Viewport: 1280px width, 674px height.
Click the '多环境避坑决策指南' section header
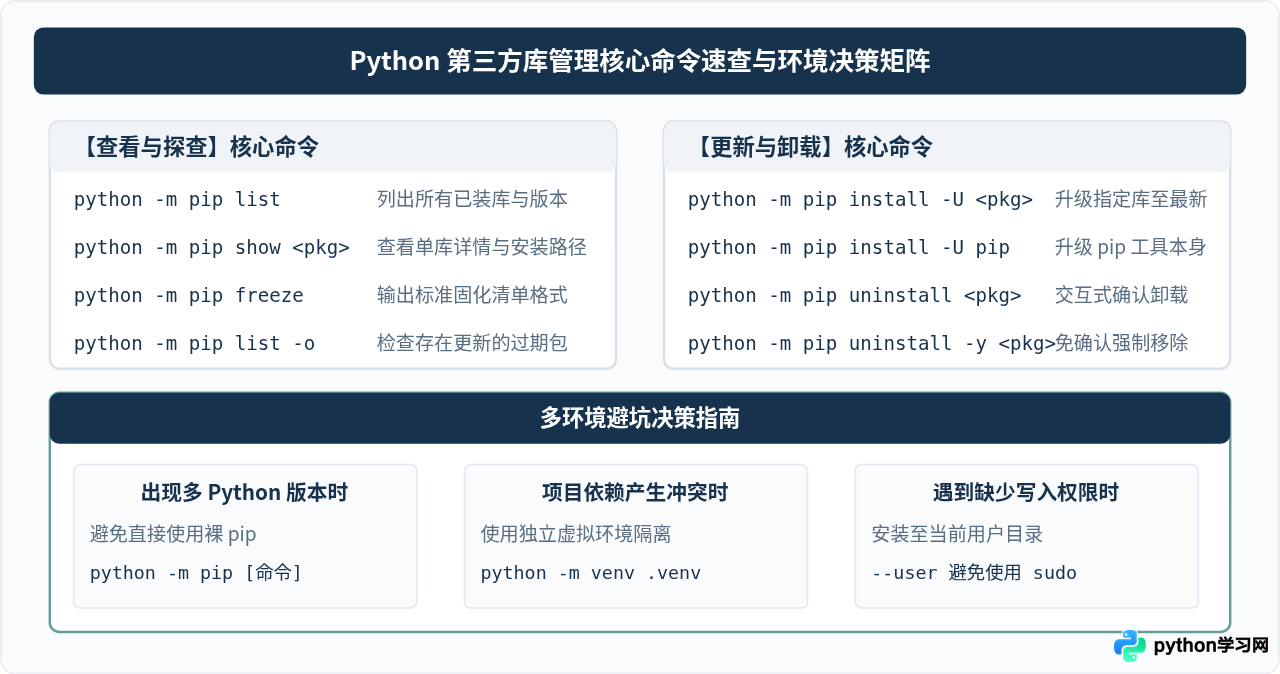(640, 418)
